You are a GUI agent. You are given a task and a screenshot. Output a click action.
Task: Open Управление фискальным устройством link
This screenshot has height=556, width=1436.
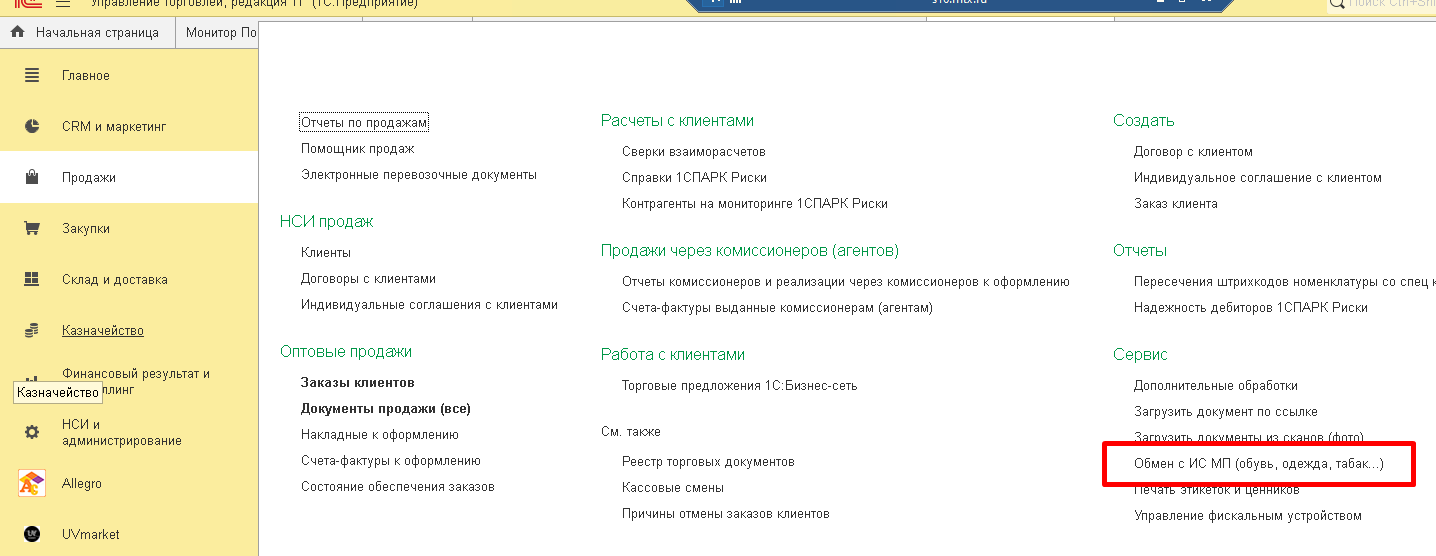point(1248,516)
